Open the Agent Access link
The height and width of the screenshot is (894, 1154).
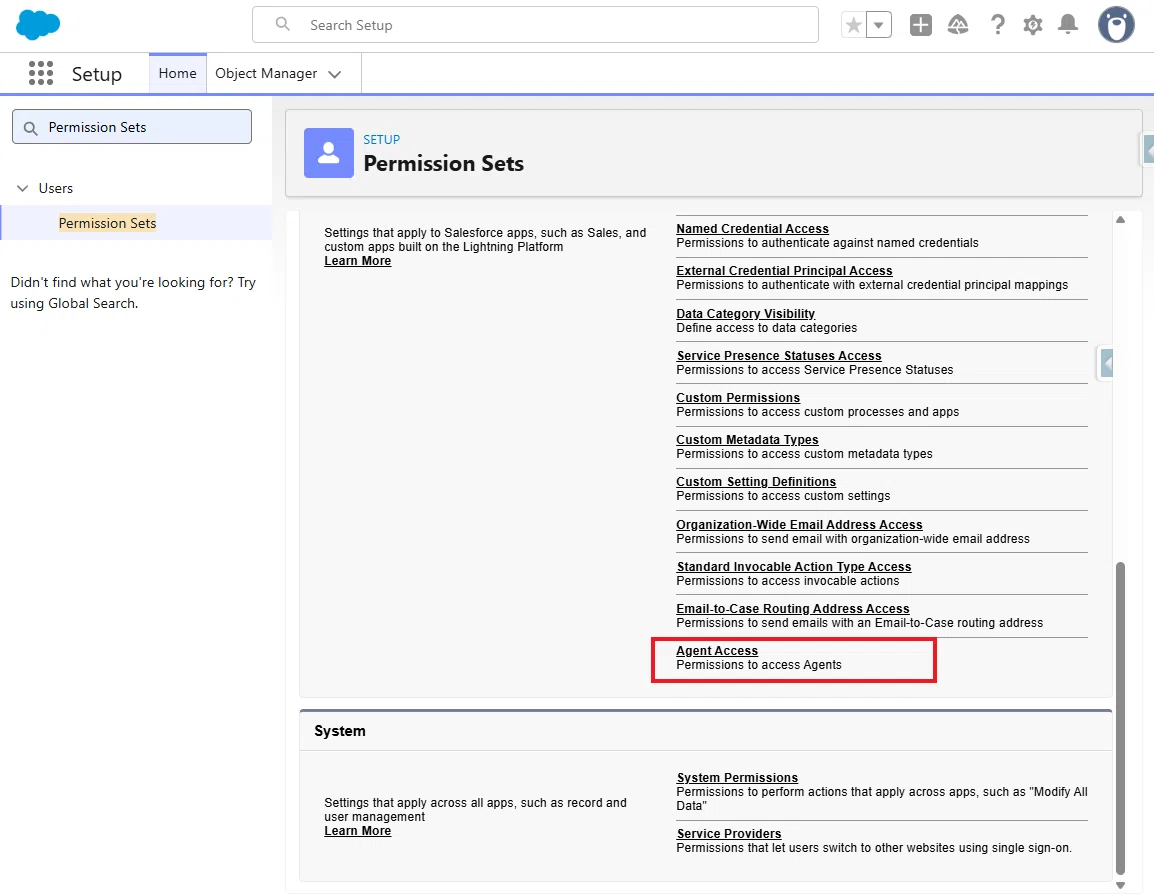717,650
